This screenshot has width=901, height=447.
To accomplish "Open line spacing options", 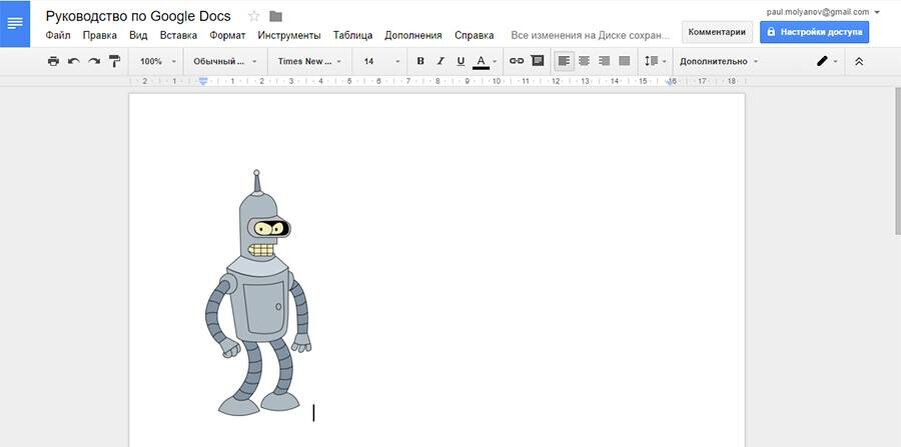I will point(655,61).
